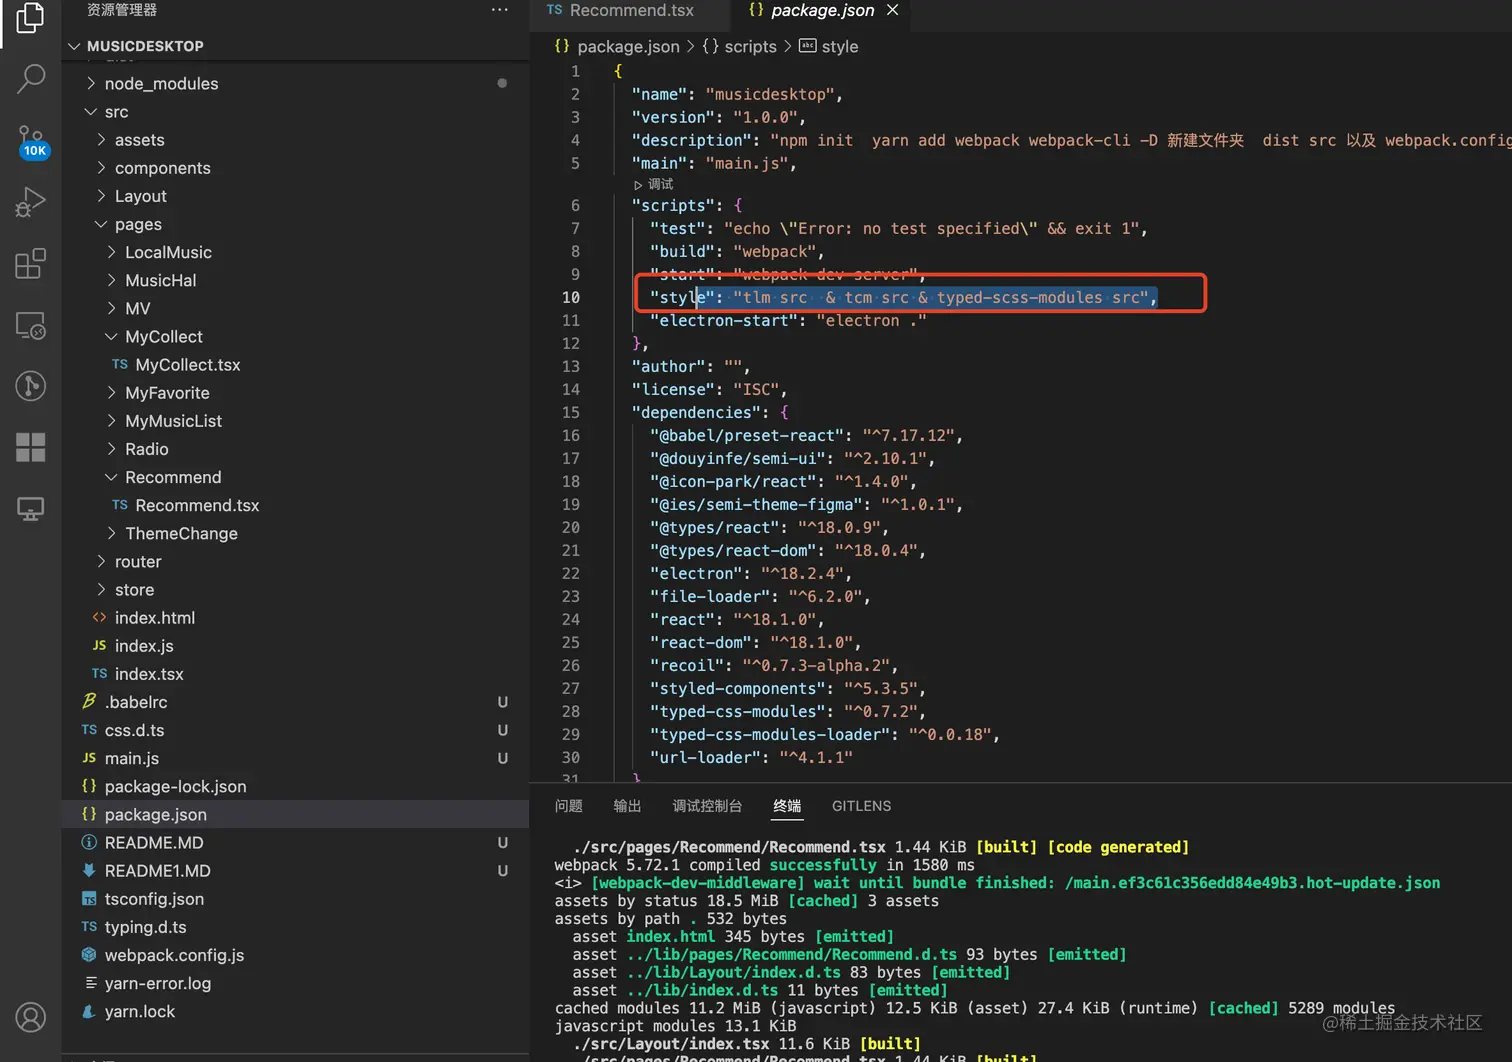Expand the store folder

[295, 590]
